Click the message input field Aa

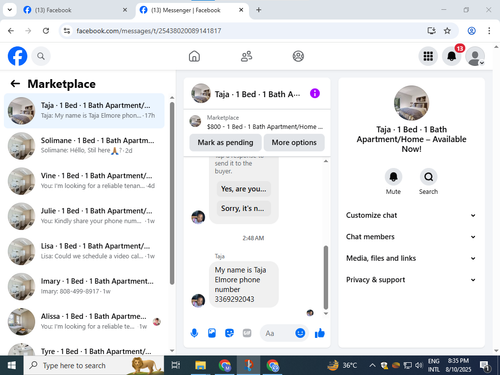pos(277,333)
